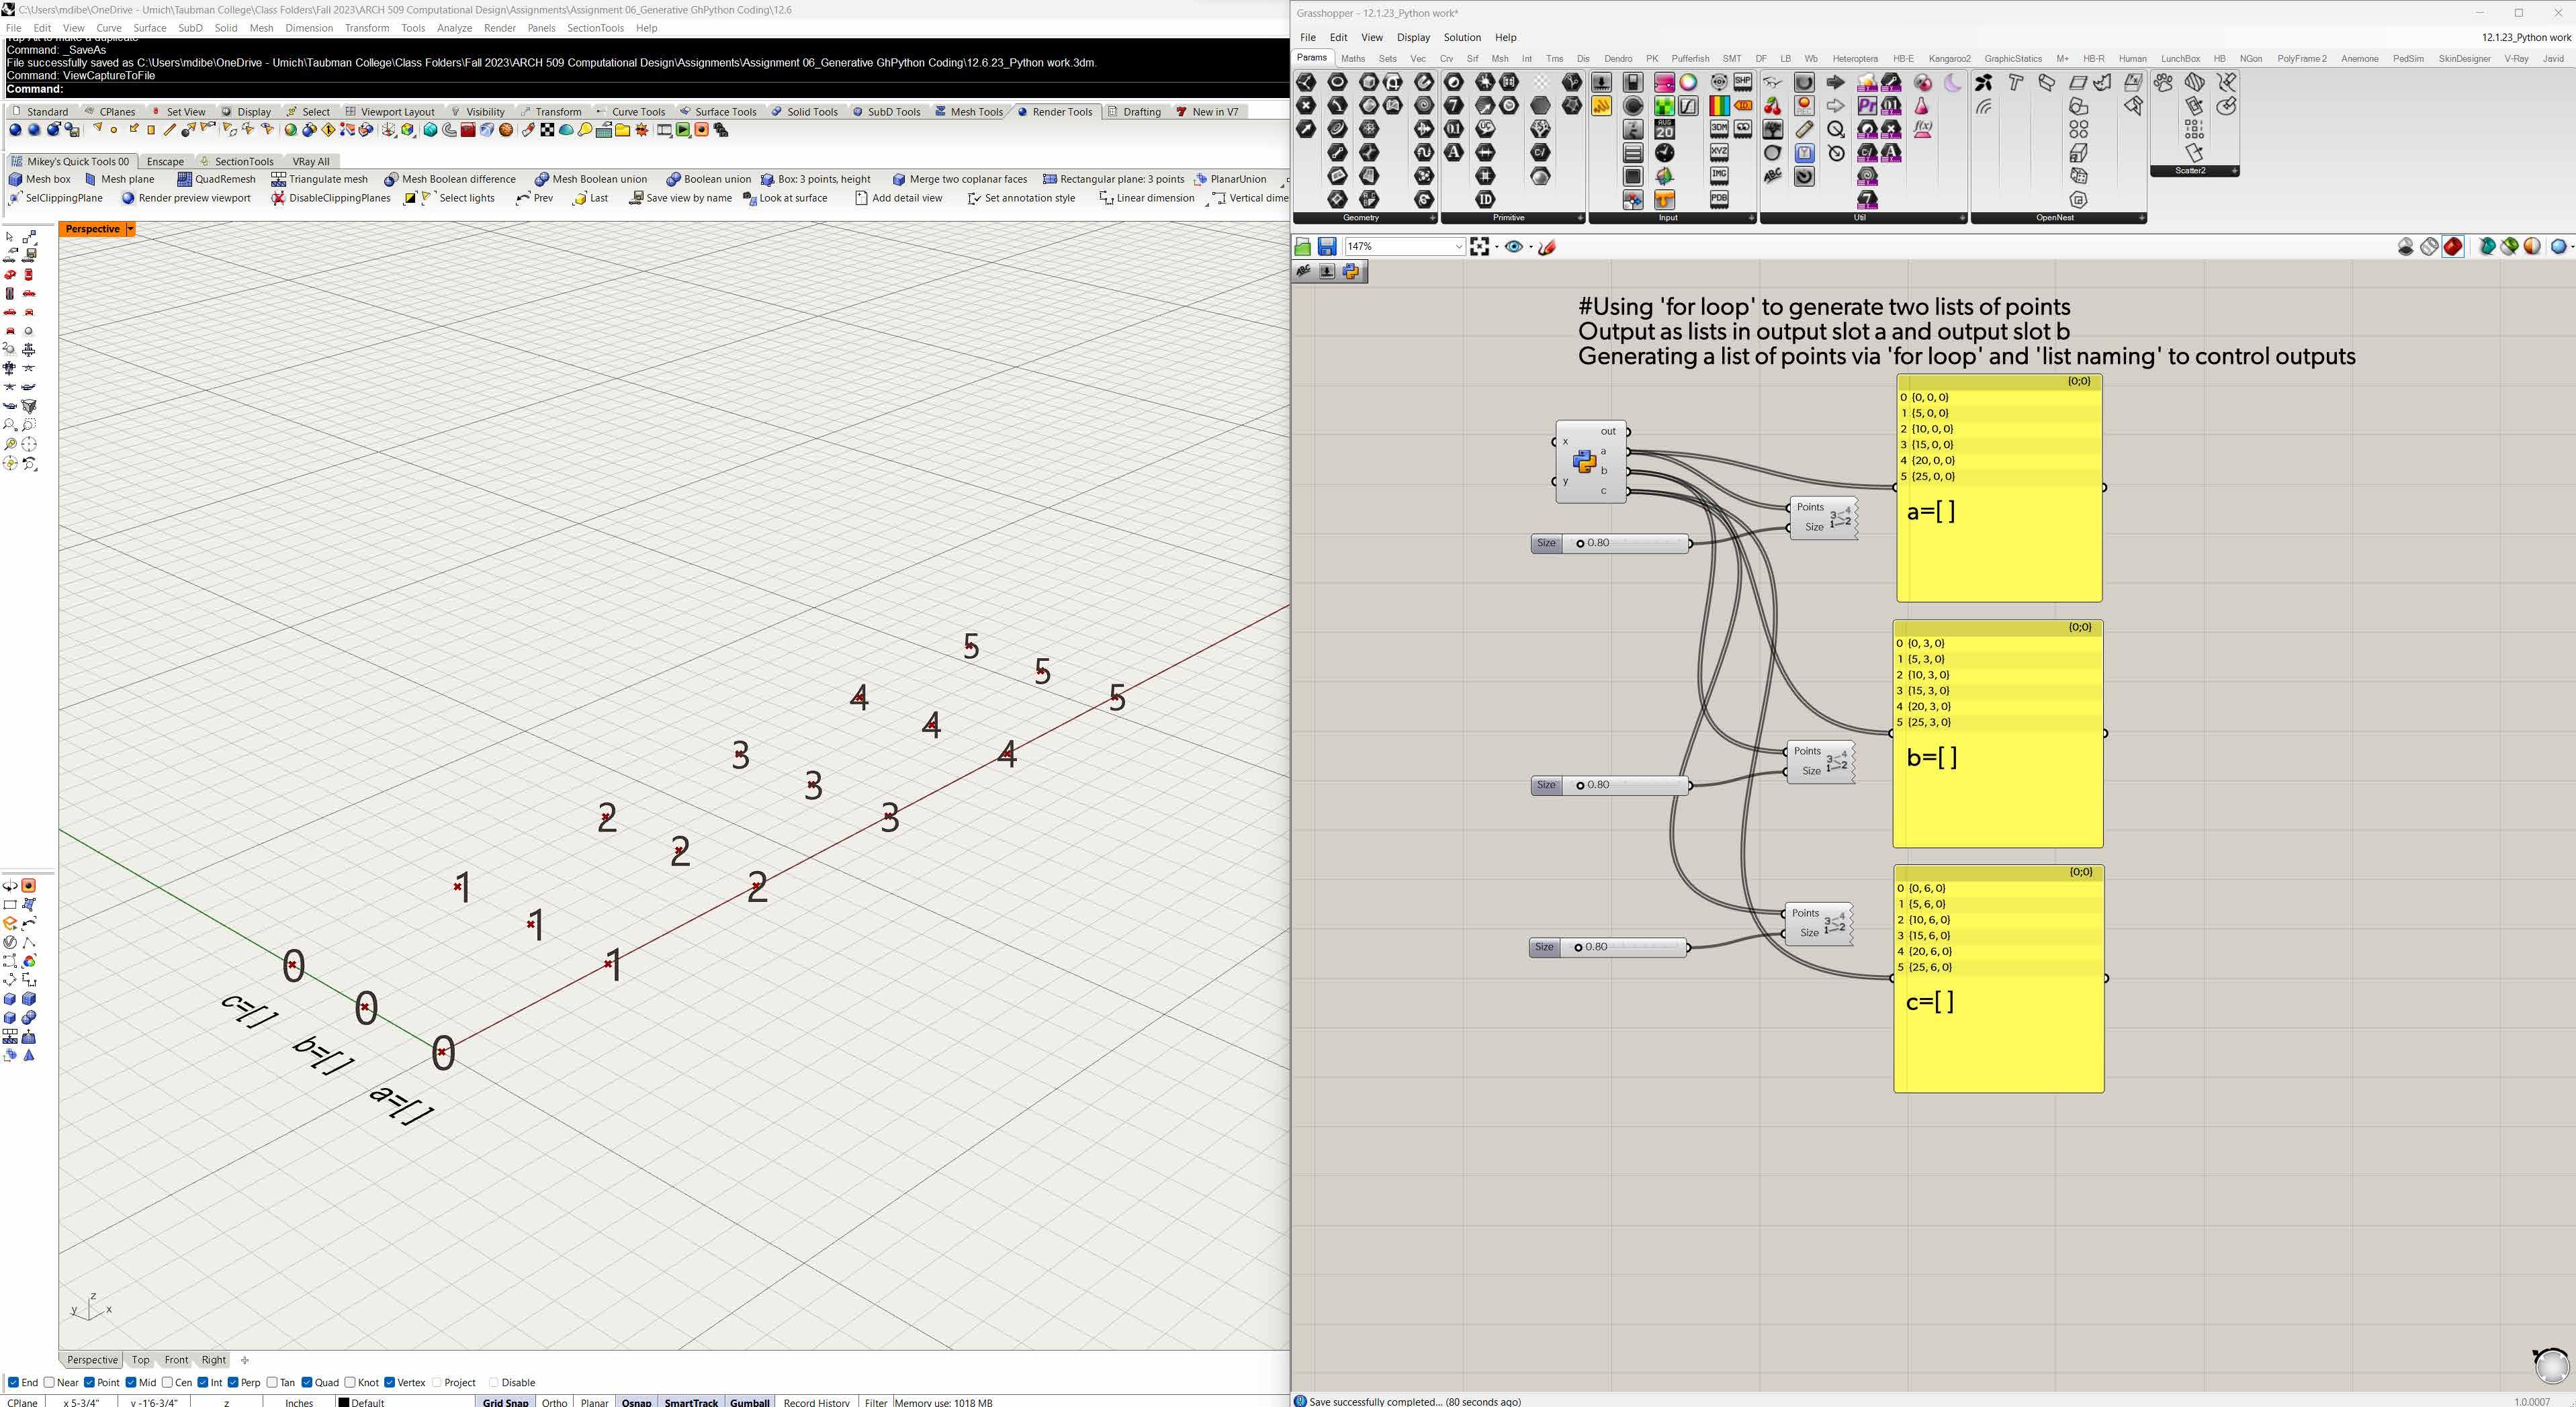Click the open file icon in Grasshopper
Screen dimensions: 2576x1407
click(x=1303, y=246)
